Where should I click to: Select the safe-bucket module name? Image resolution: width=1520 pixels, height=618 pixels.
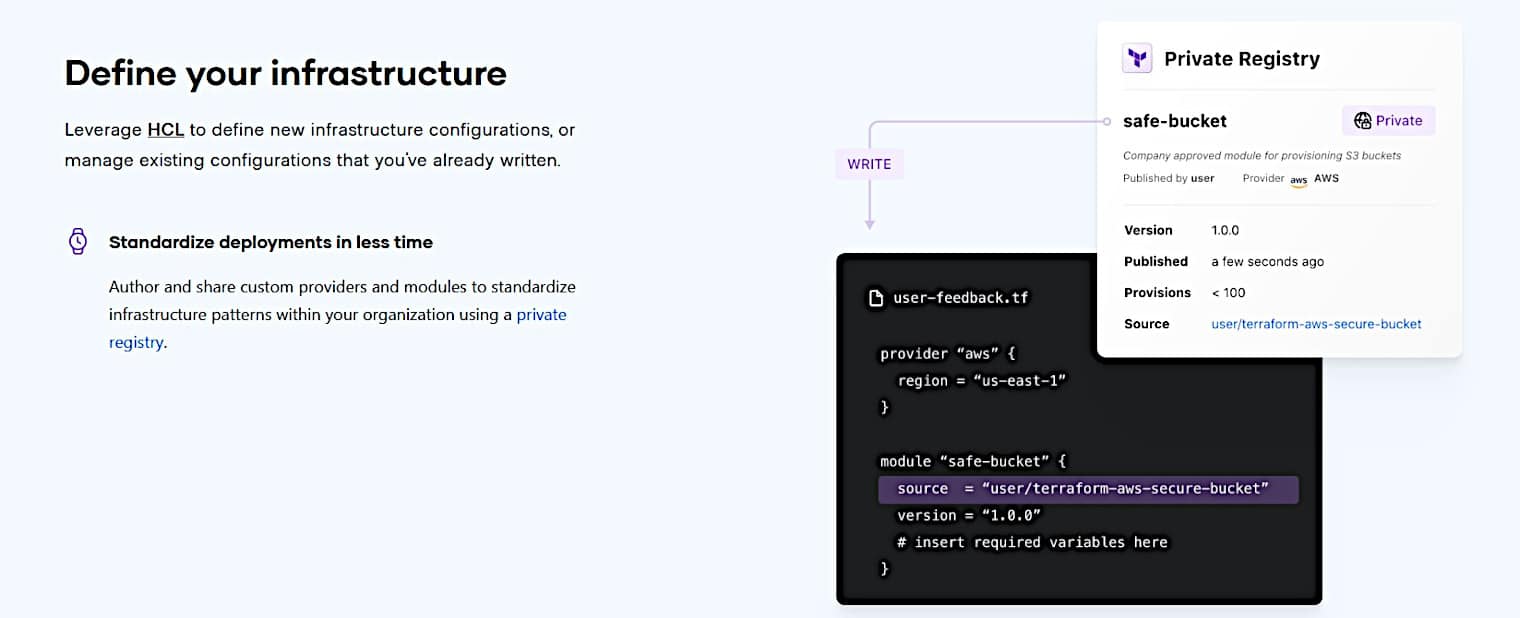point(1175,121)
